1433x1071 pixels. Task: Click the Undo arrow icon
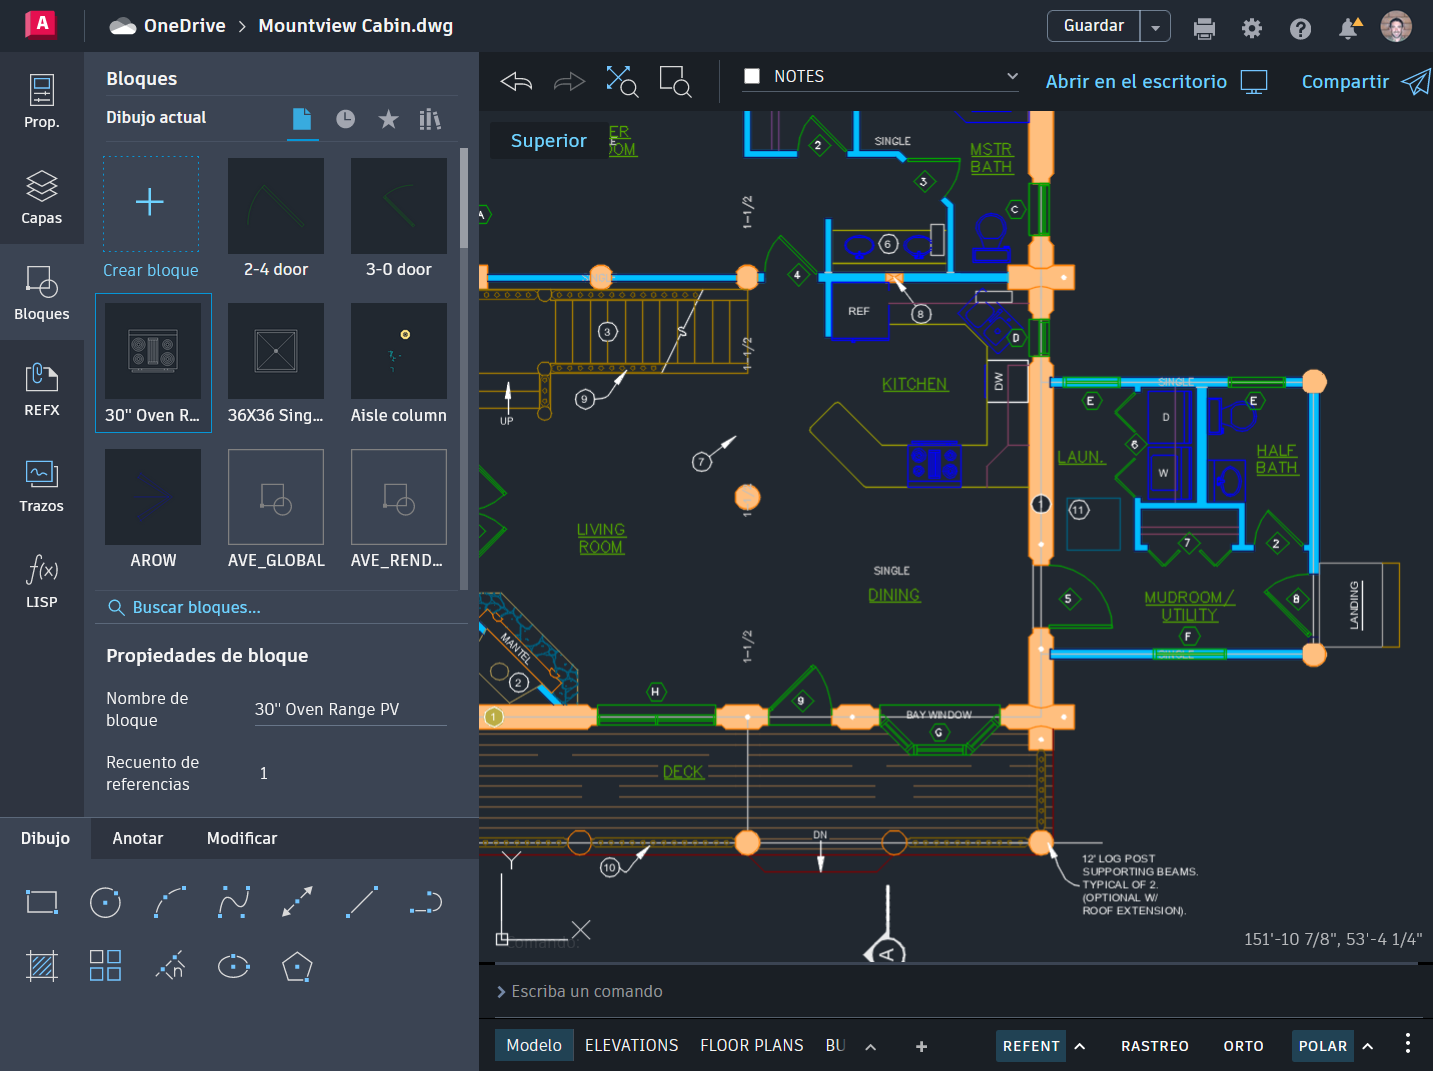[x=516, y=81]
